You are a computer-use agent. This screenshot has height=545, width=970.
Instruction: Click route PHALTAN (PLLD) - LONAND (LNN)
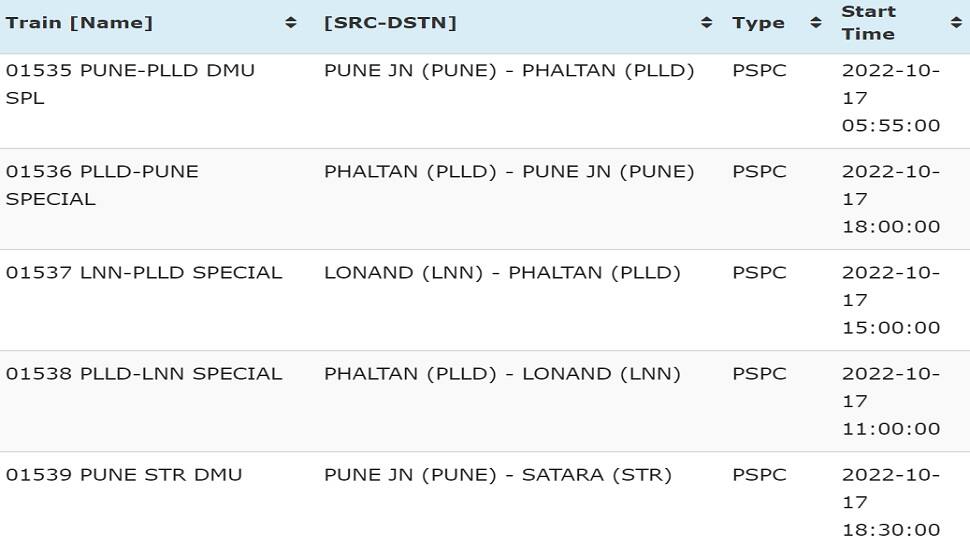[502, 374]
